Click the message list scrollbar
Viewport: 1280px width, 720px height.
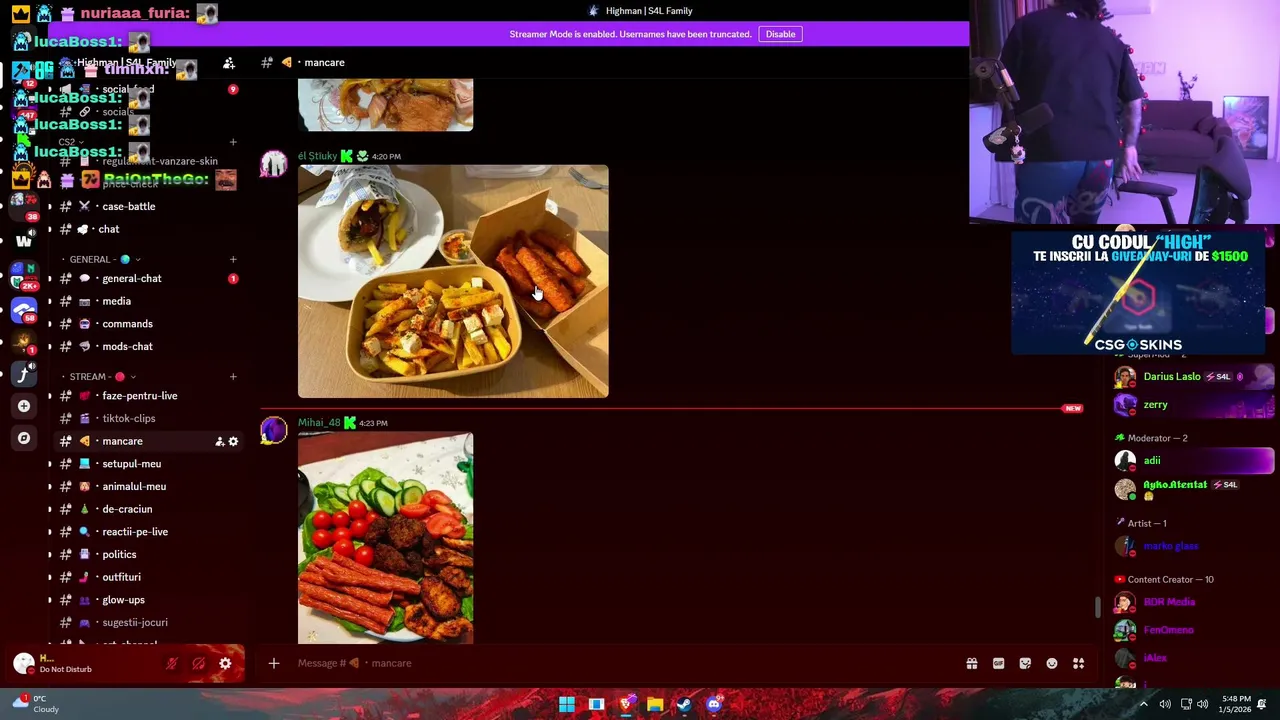tap(1097, 607)
